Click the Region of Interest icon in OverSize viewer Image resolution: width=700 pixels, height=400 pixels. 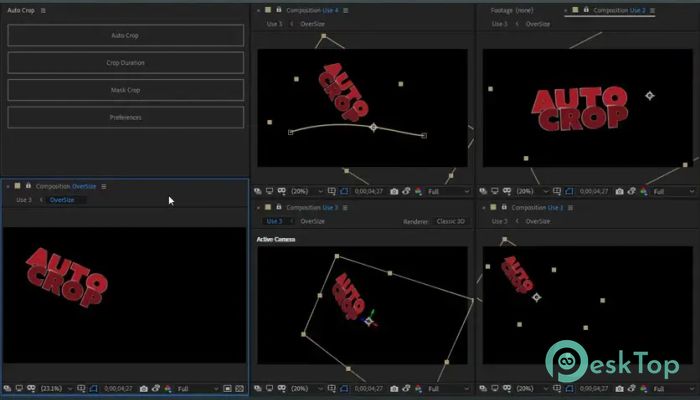(x=228, y=389)
